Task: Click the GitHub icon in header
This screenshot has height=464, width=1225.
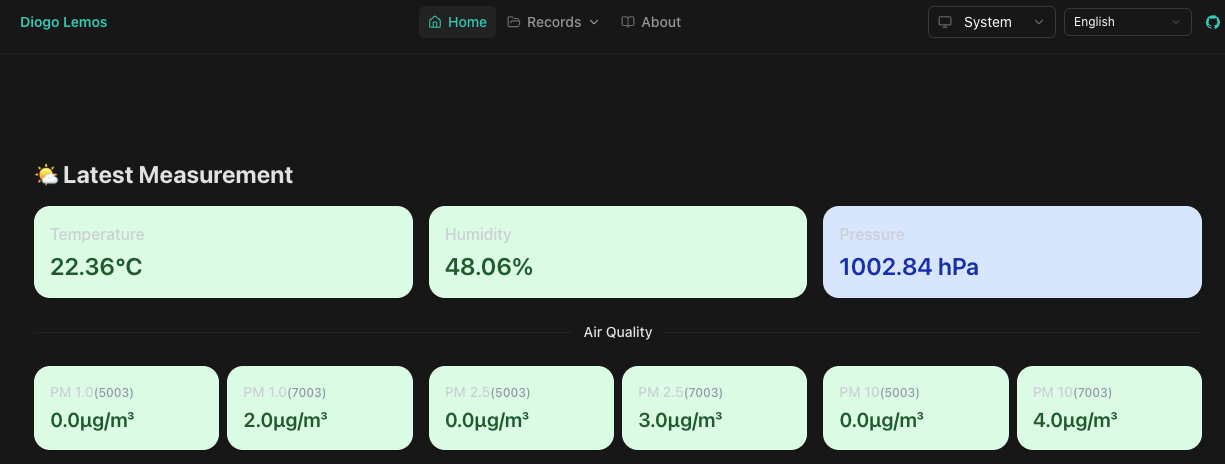Action: [x=1212, y=22]
